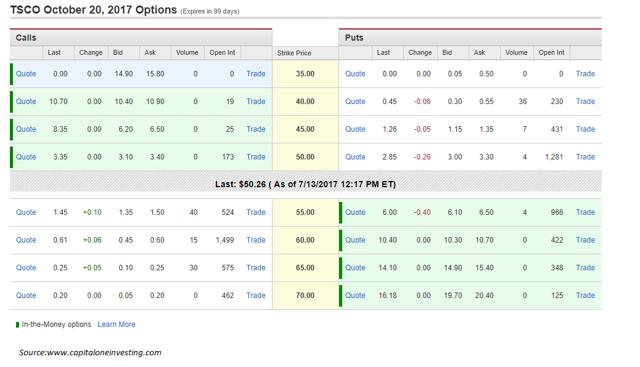Image resolution: width=640 pixels, height=367 pixels.
Task: Click Trade for 35.00 strike put
Action: [585, 74]
